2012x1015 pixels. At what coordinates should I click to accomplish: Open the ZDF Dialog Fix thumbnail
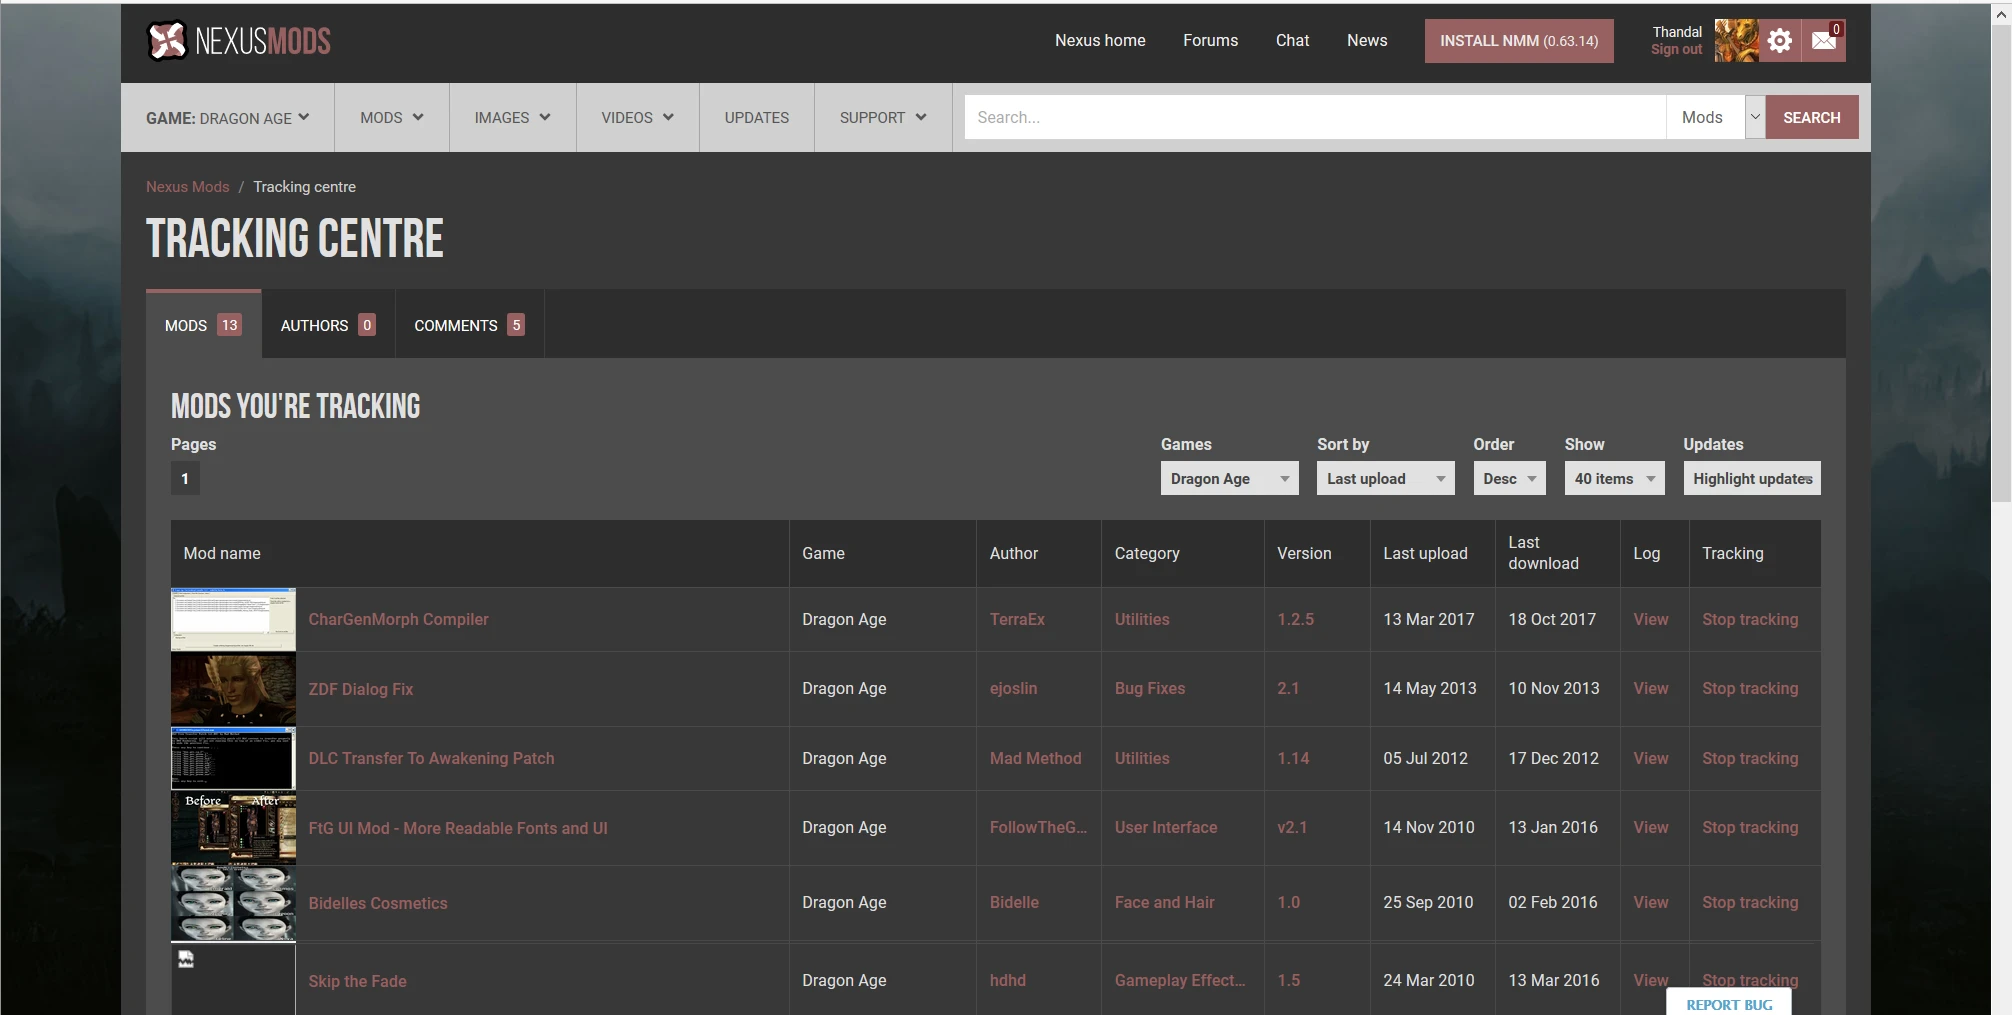click(x=233, y=689)
